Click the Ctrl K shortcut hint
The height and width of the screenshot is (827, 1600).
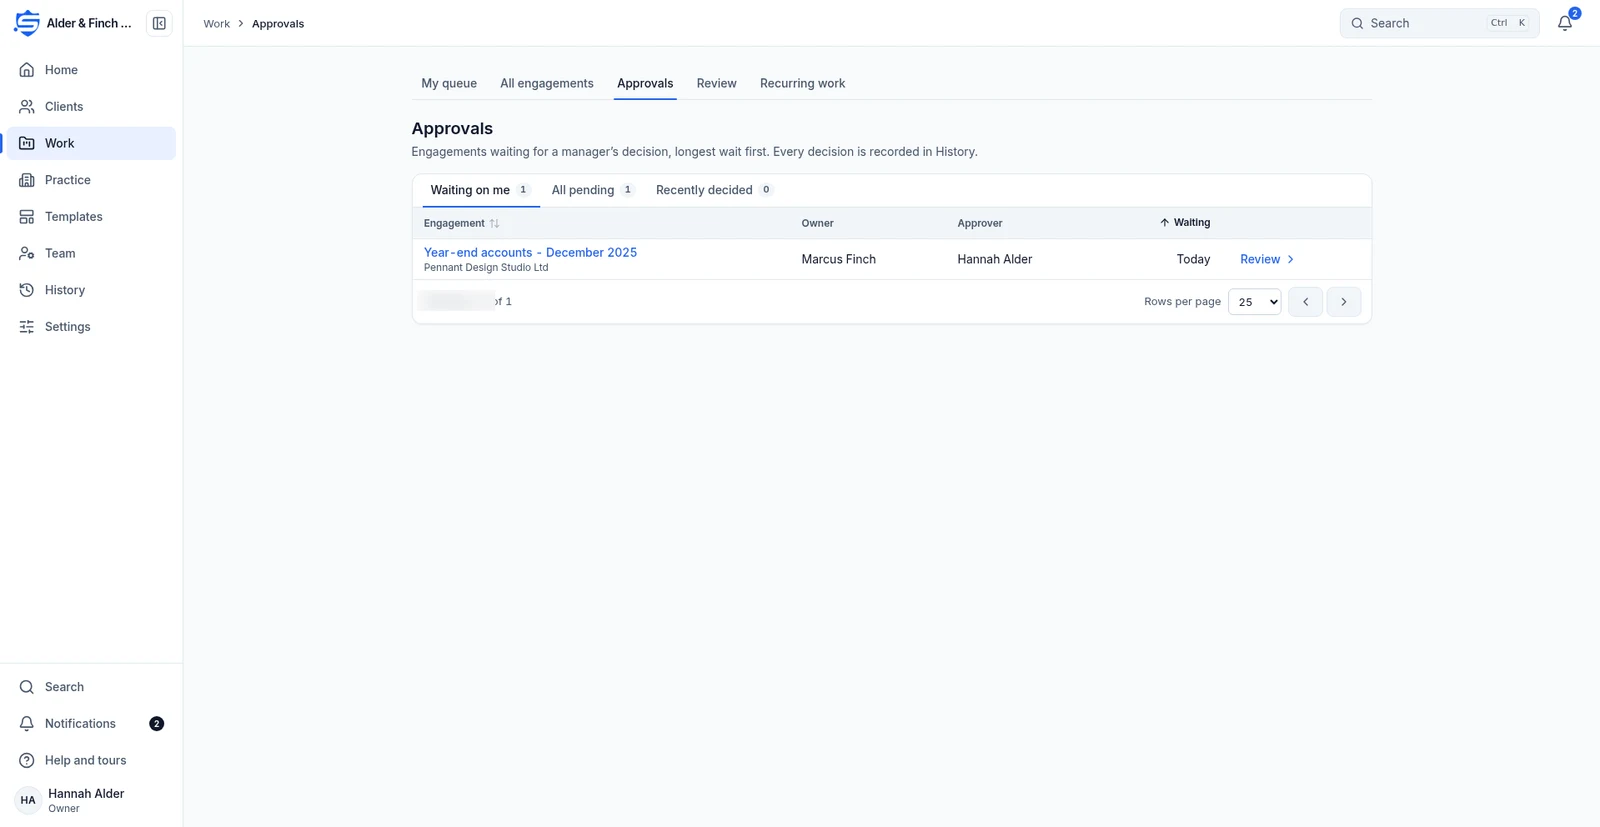pos(1510,23)
